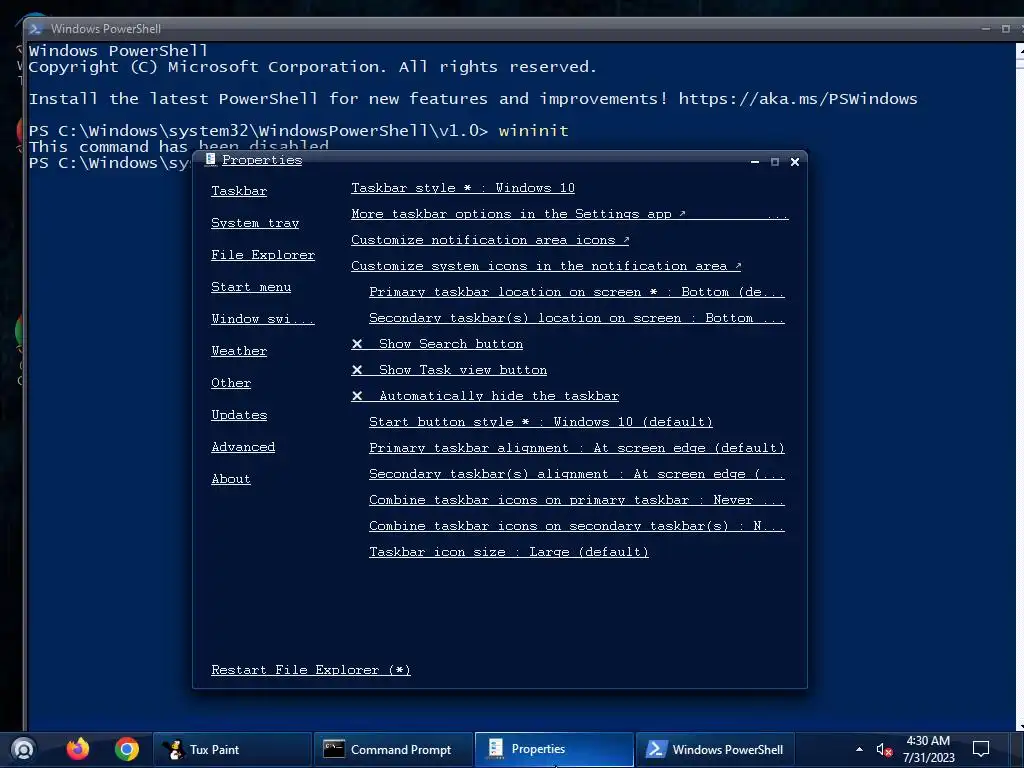Select System tray section in sidebar

(x=255, y=223)
